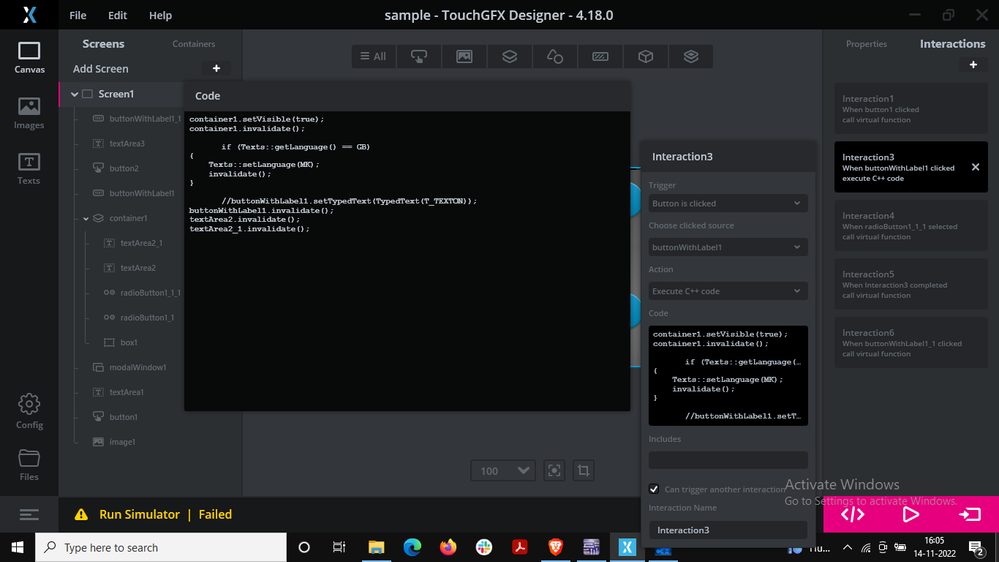Open the Help menu
999x562 pixels.
161,15
